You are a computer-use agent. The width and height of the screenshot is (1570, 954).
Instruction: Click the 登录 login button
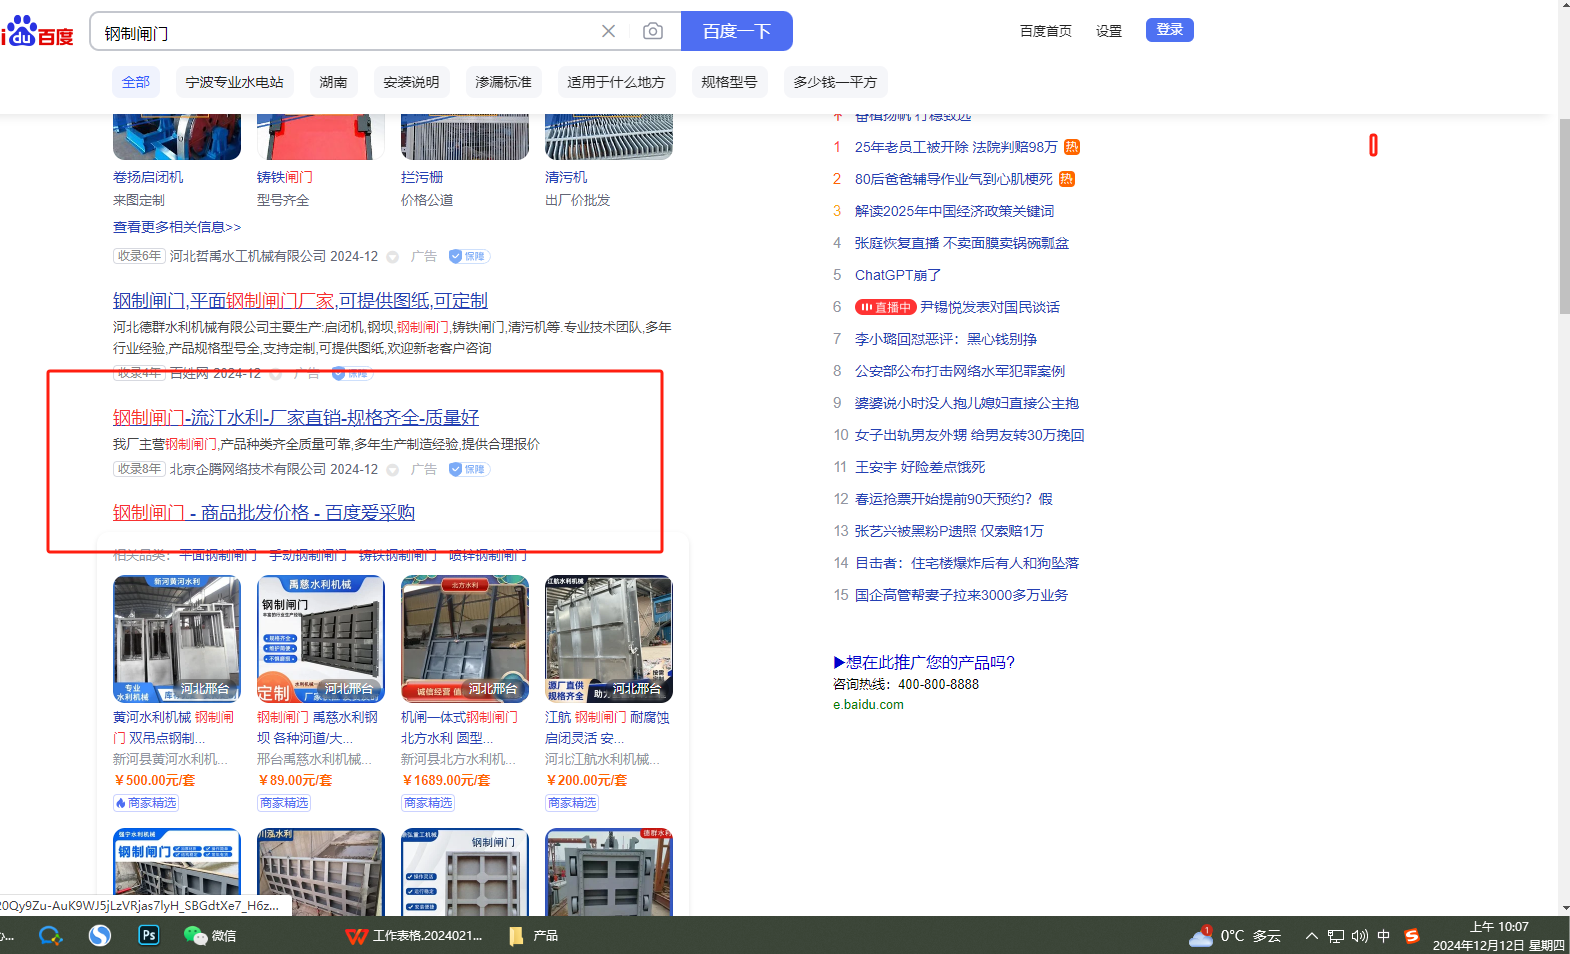pyautogui.click(x=1170, y=30)
